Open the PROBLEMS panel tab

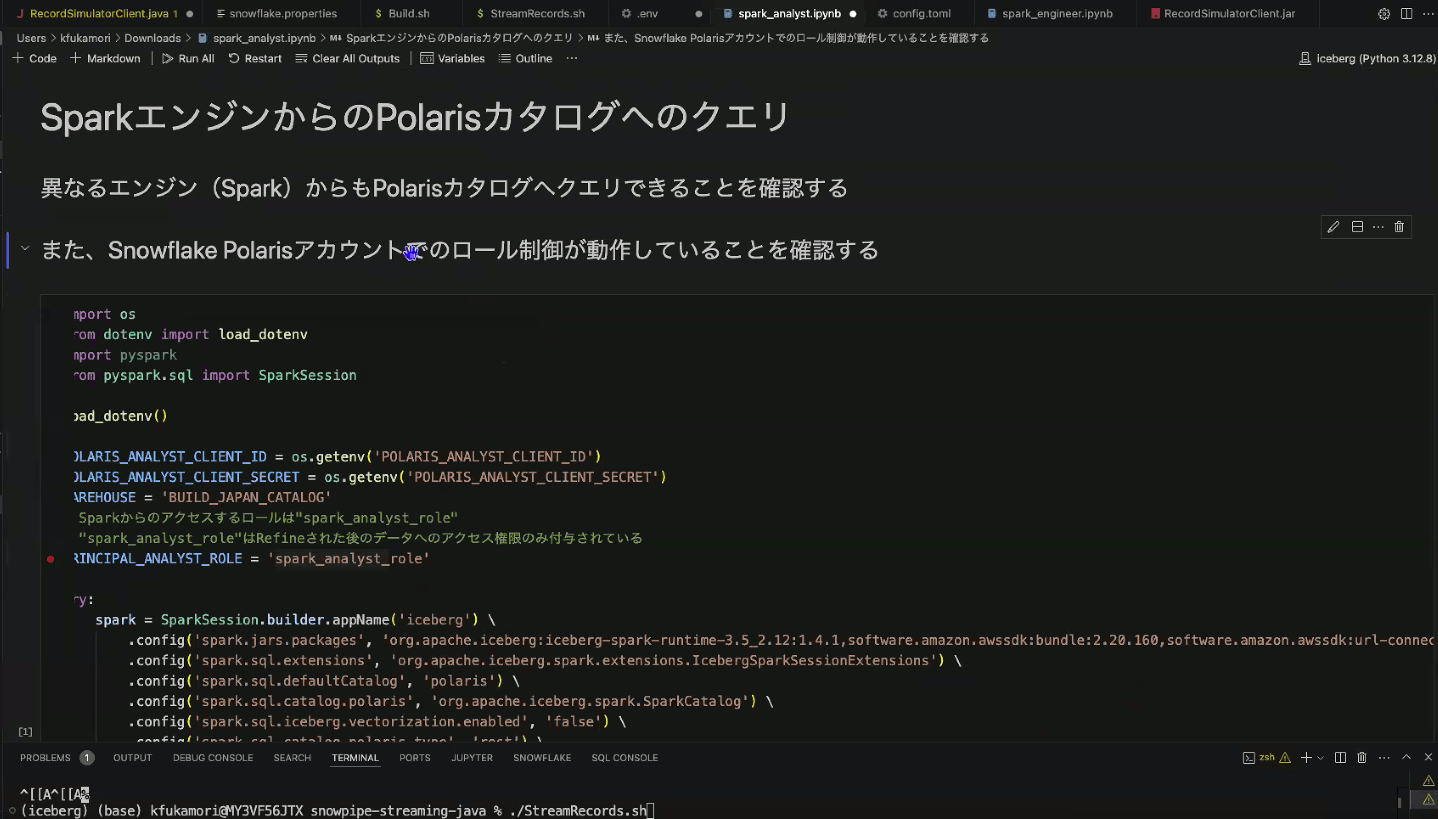pos(56,758)
